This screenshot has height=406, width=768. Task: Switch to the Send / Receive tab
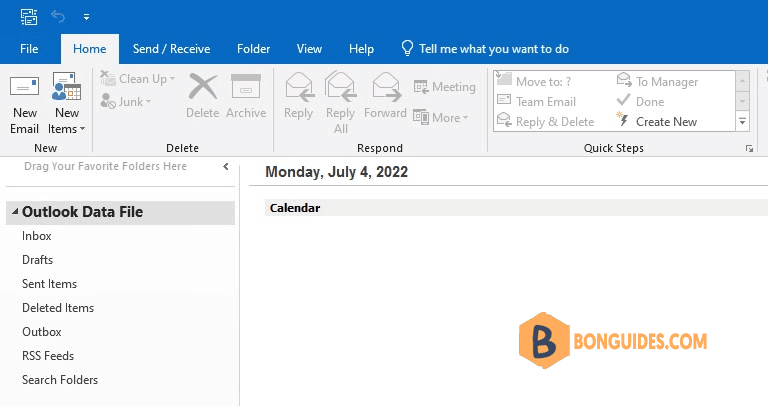pyautogui.click(x=171, y=49)
